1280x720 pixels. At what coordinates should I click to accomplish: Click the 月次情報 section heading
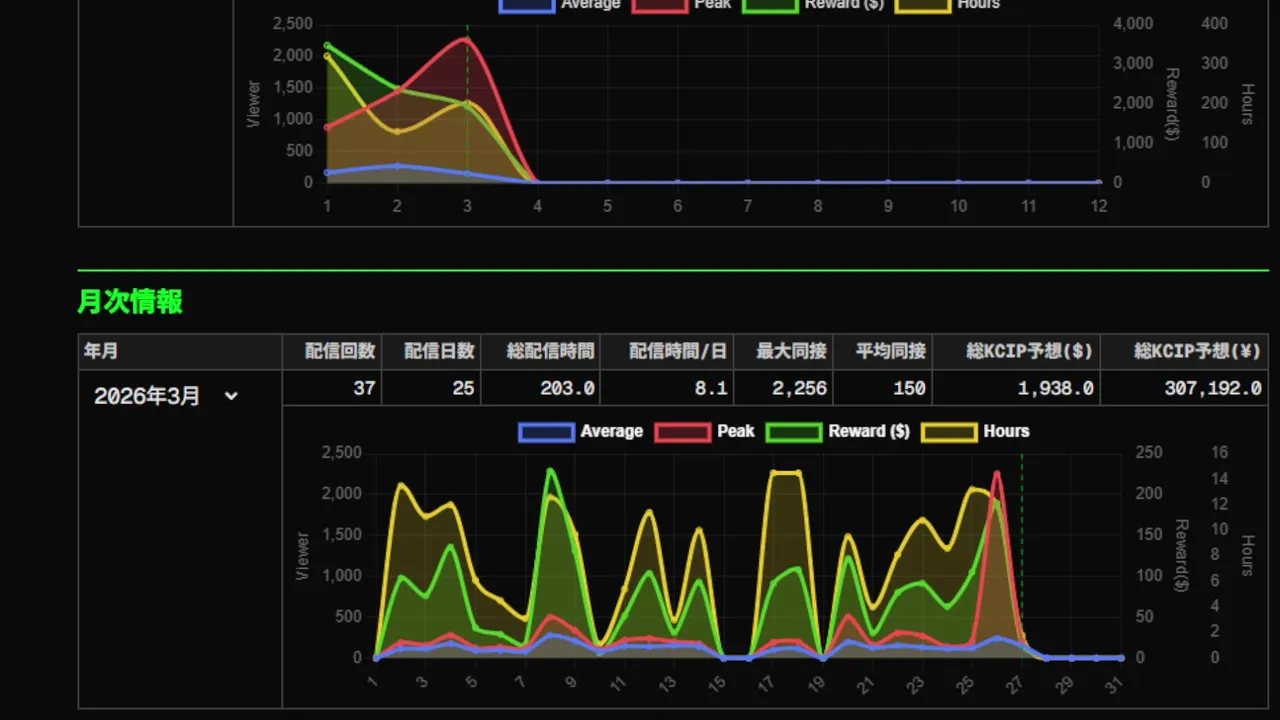(130, 302)
